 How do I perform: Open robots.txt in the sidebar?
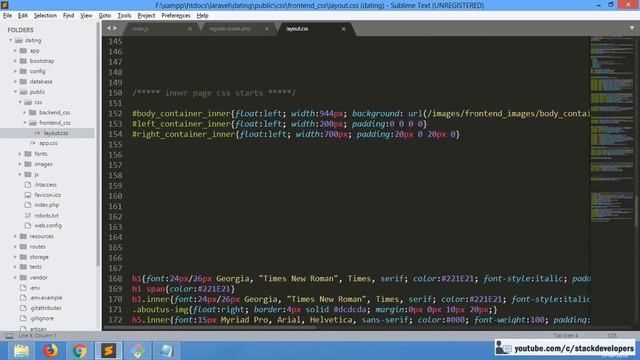pos(46,216)
